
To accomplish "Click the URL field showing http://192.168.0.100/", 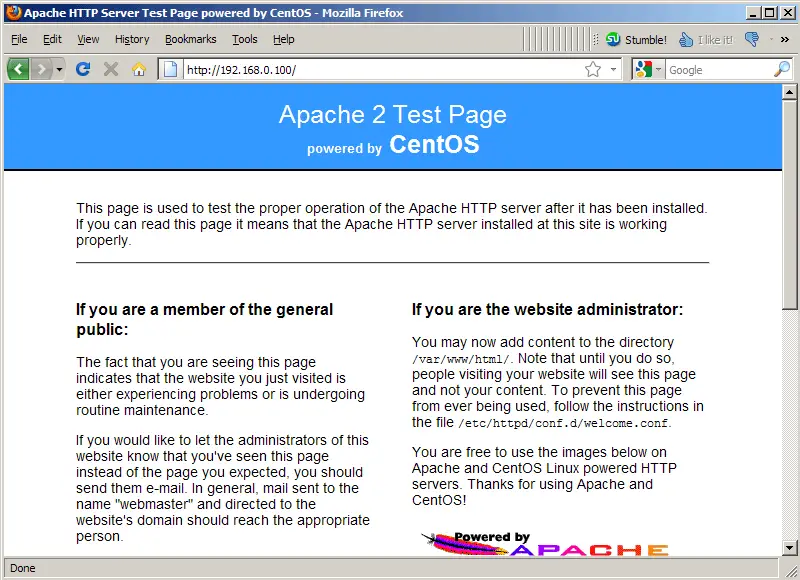I will point(383,69).
